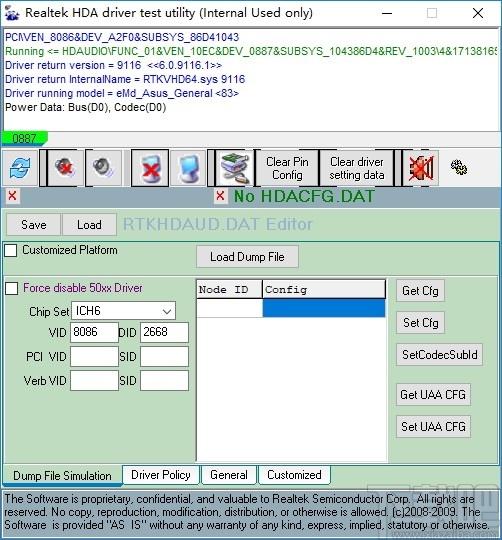Screen dimensions: 502x540
Task: Click the 'Power Data: Bus(D0), Codec(D0)' line
Action: (x=85, y=107)
